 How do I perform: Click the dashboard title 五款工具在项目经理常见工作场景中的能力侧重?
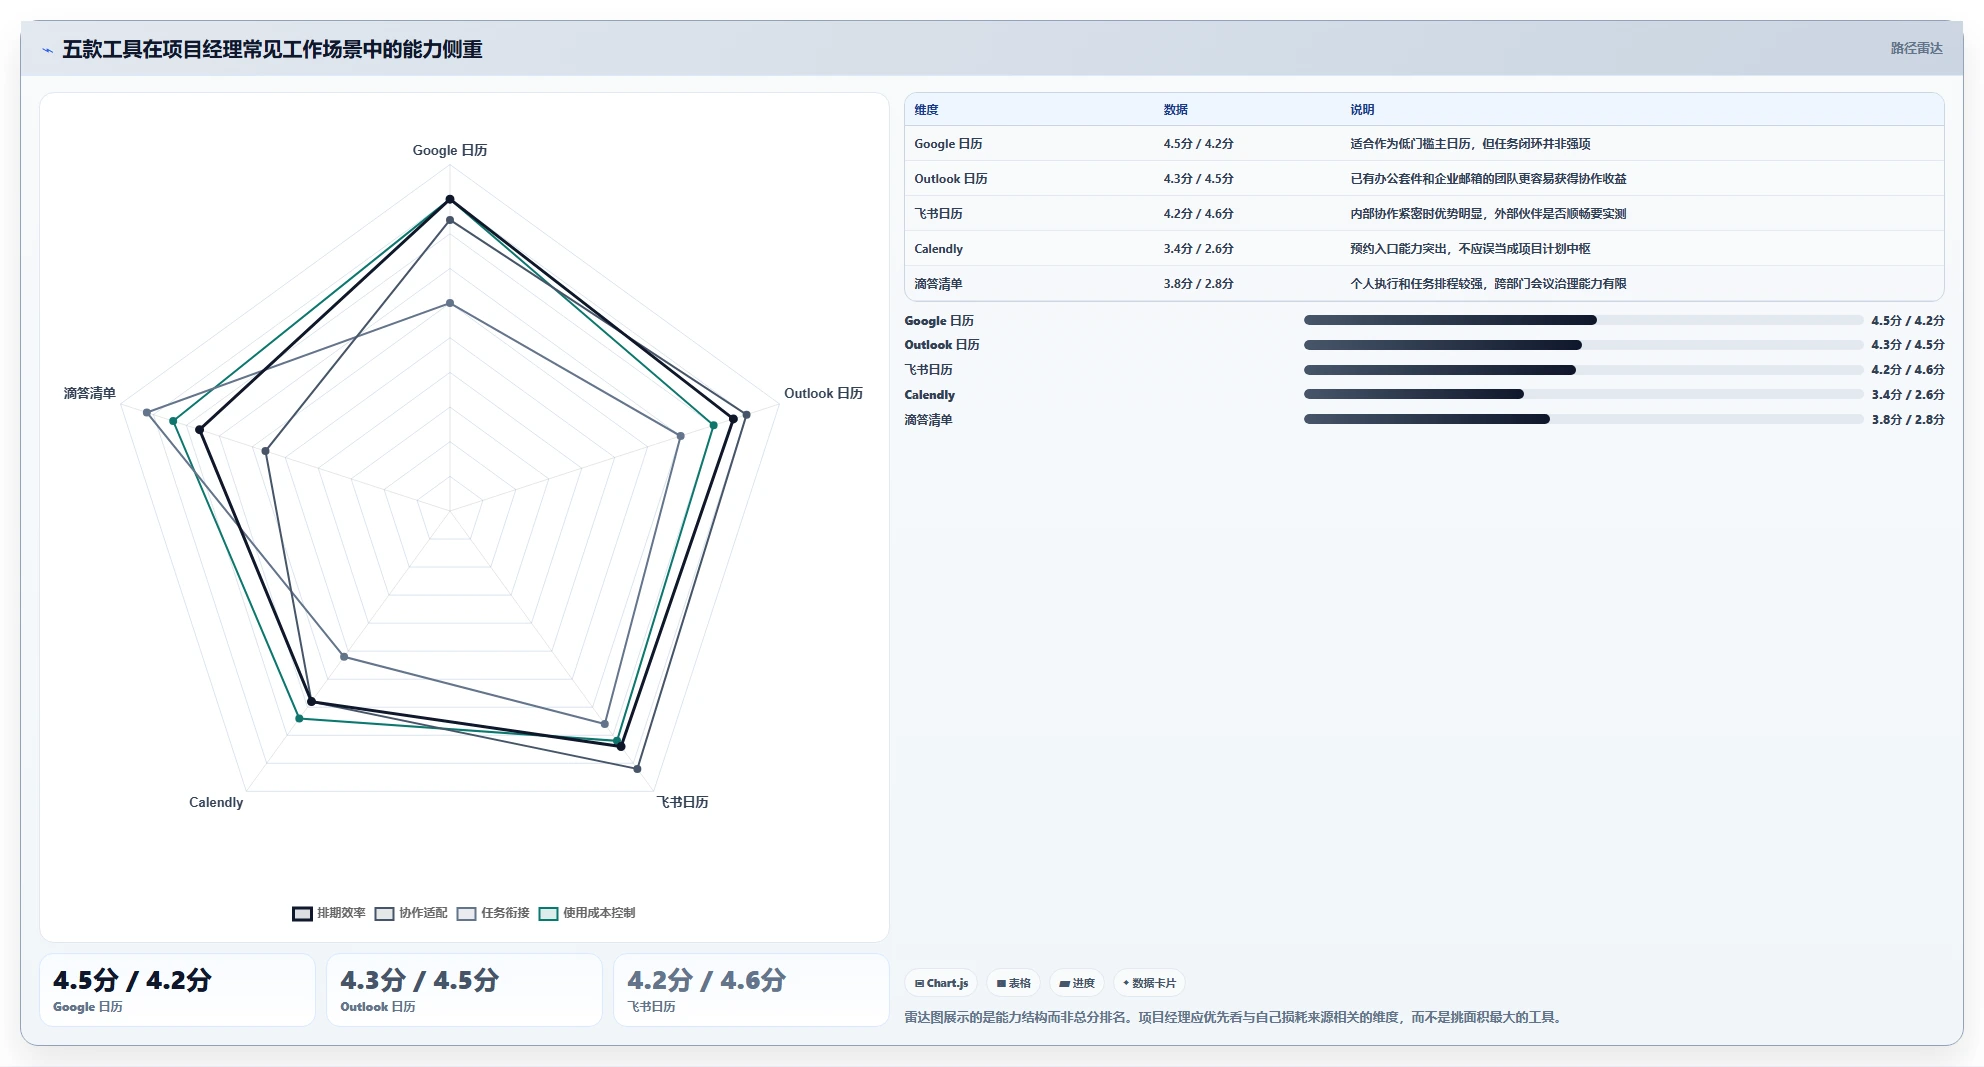click(x=272, y=49)
